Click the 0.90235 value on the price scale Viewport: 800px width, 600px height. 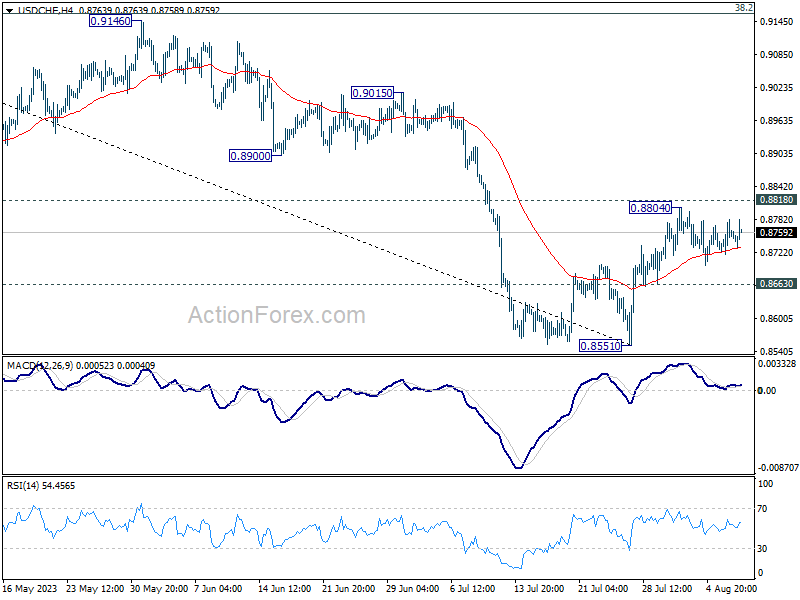[x=777, y=88]
